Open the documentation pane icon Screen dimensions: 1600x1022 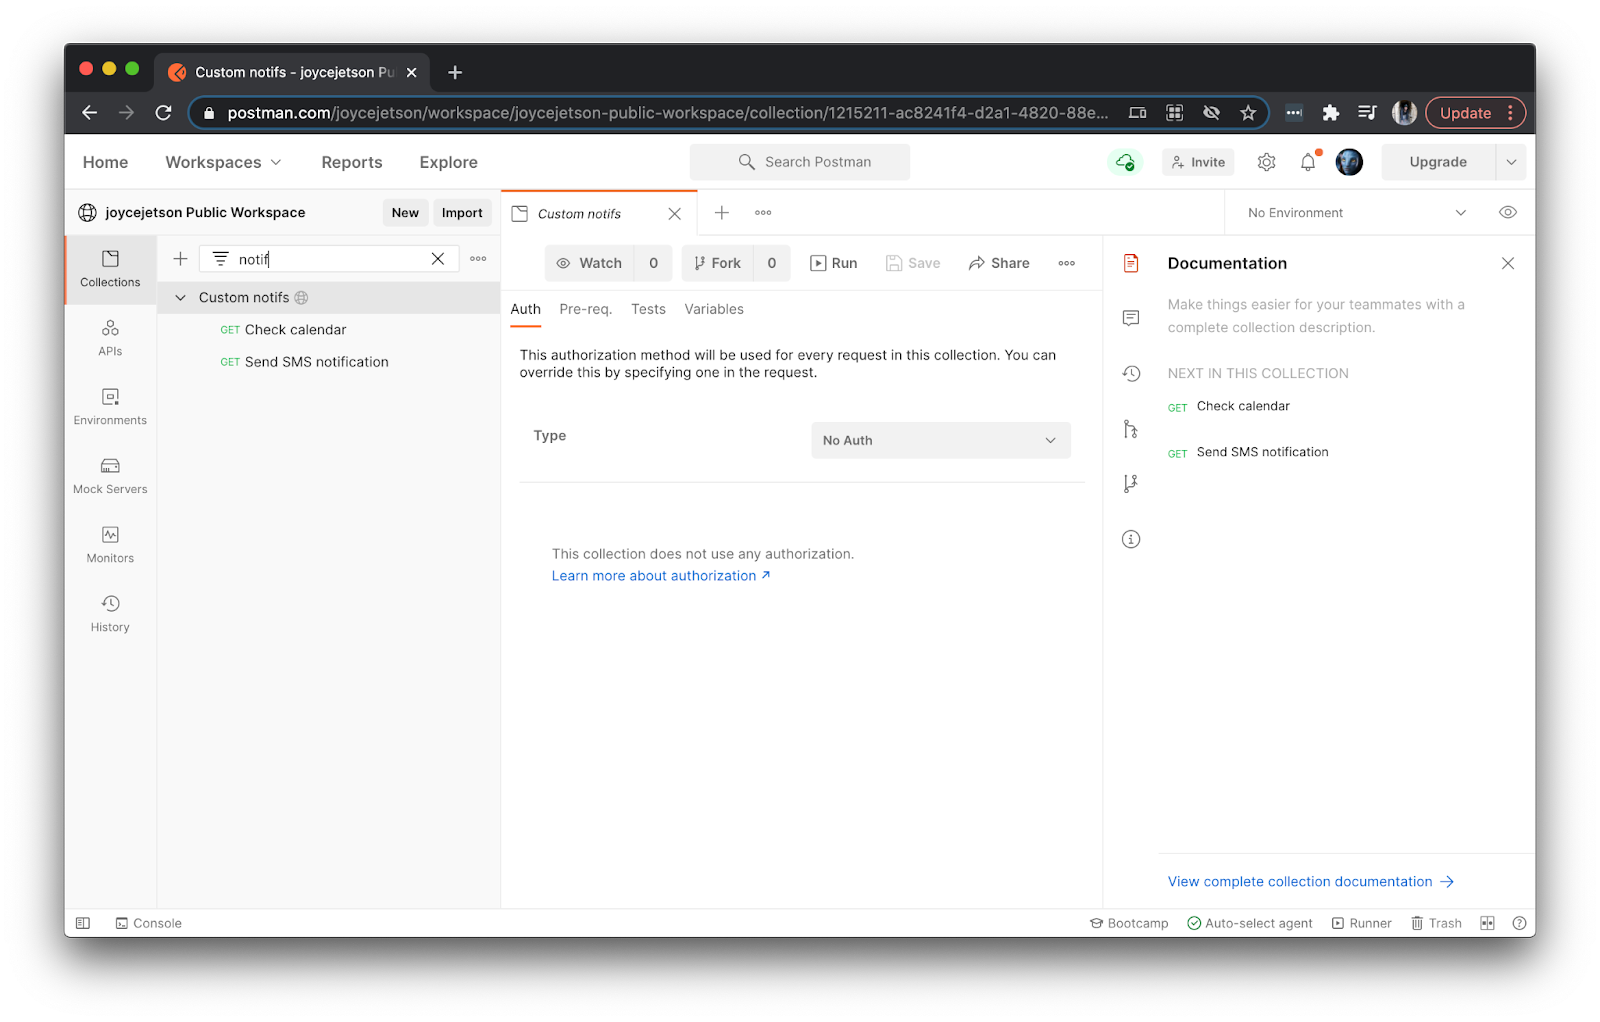[x=1131, y=263]
